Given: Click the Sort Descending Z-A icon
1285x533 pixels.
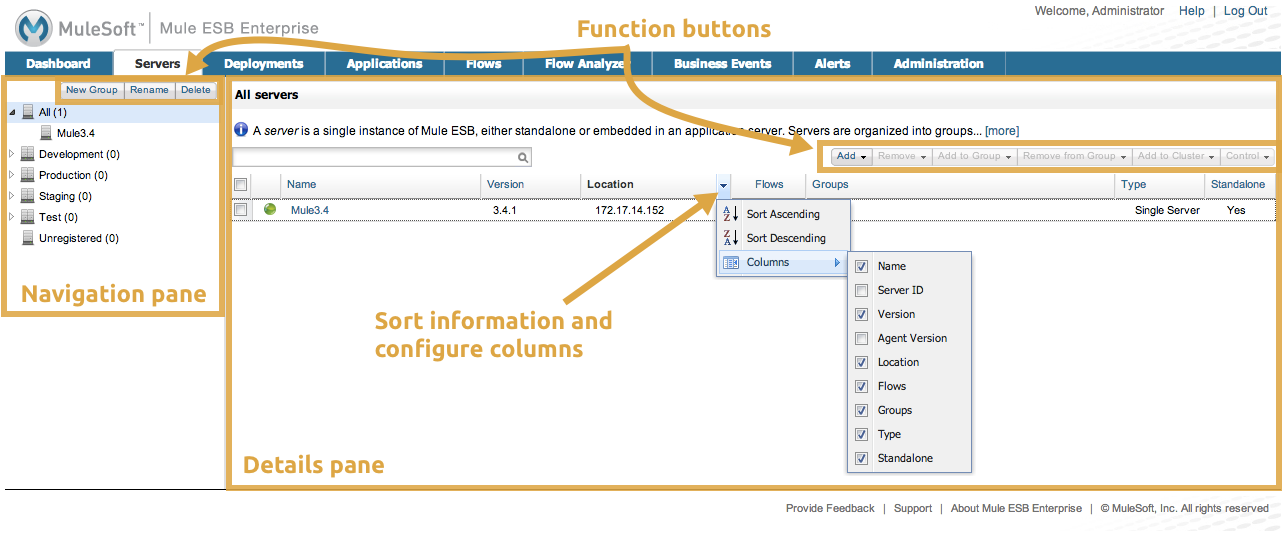Looking at the screenshot, I should click(730, 238).
